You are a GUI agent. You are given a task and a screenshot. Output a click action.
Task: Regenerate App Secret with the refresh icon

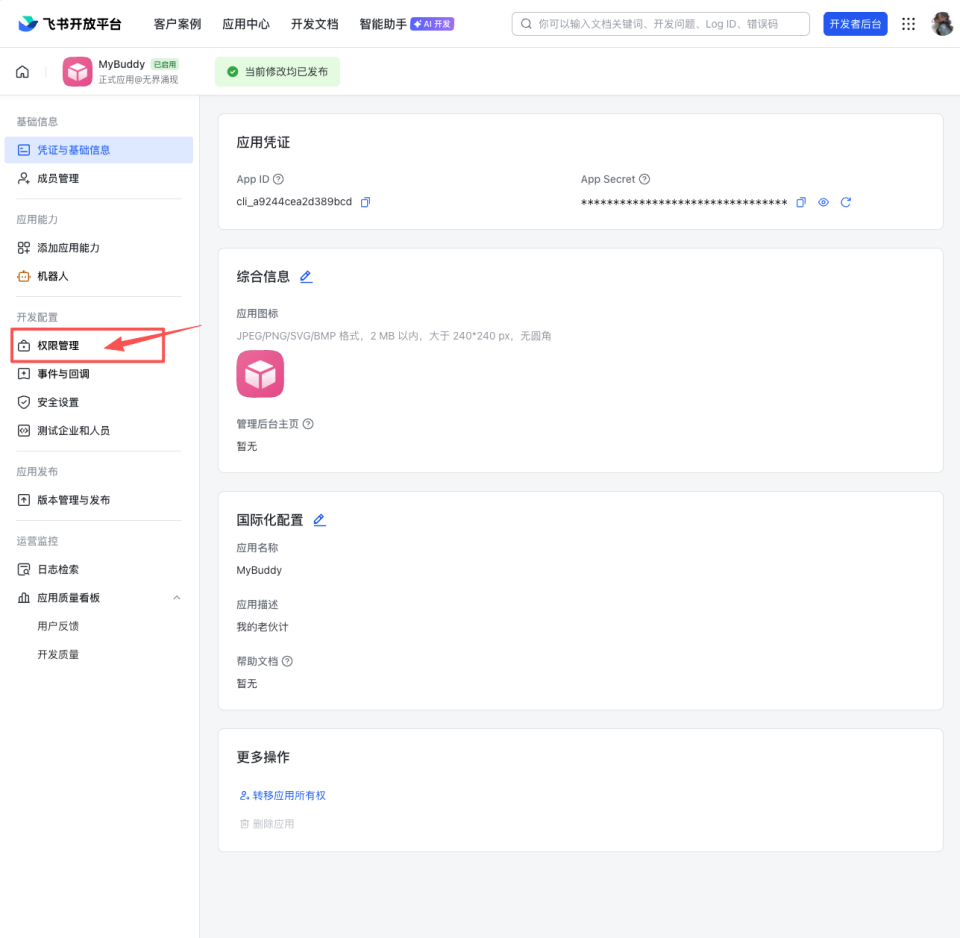(846, 202)
